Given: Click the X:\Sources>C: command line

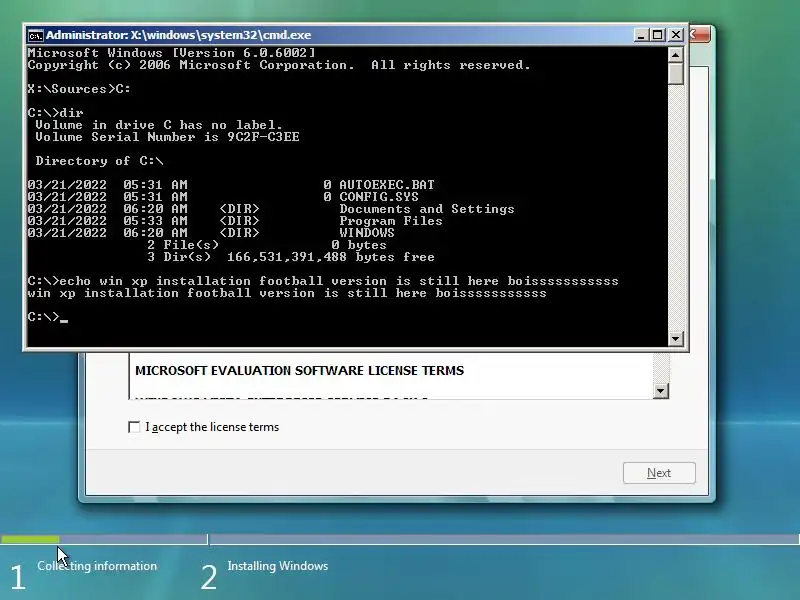Looking at the screenshot, I should tap(79, 89).
